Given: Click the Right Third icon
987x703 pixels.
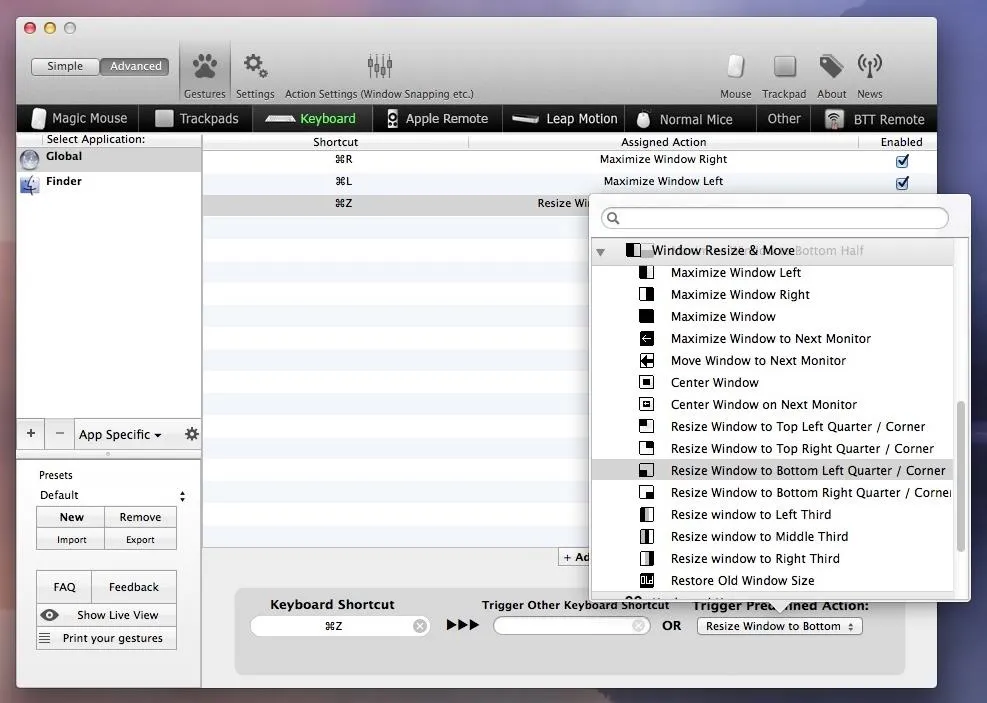Looking at the screenshot, I should [x=646, y=559].
